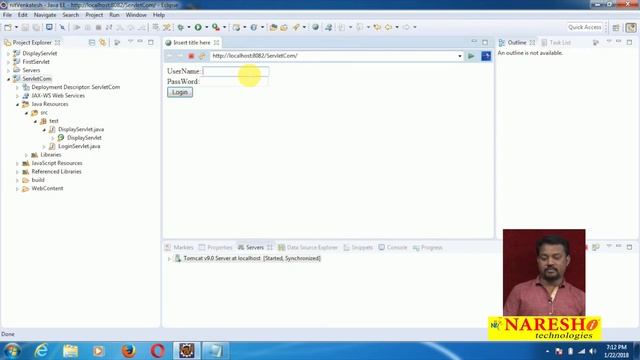Image resolution: width=640 pixels, height=360 pixels.
Task: Click the Login button
Action: 180,92
